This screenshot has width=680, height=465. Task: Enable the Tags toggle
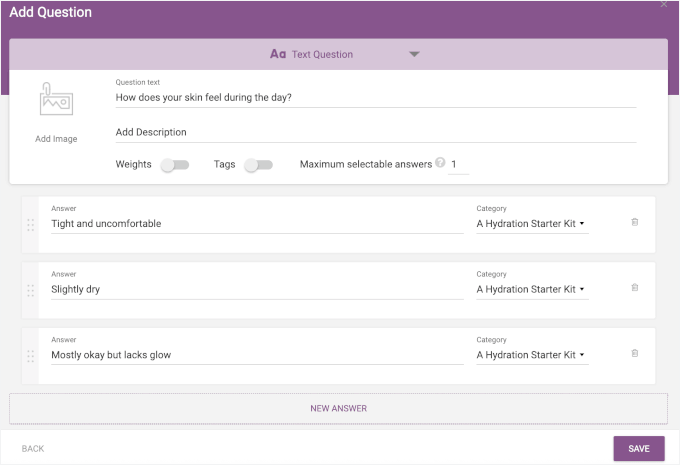coord(258,165)
